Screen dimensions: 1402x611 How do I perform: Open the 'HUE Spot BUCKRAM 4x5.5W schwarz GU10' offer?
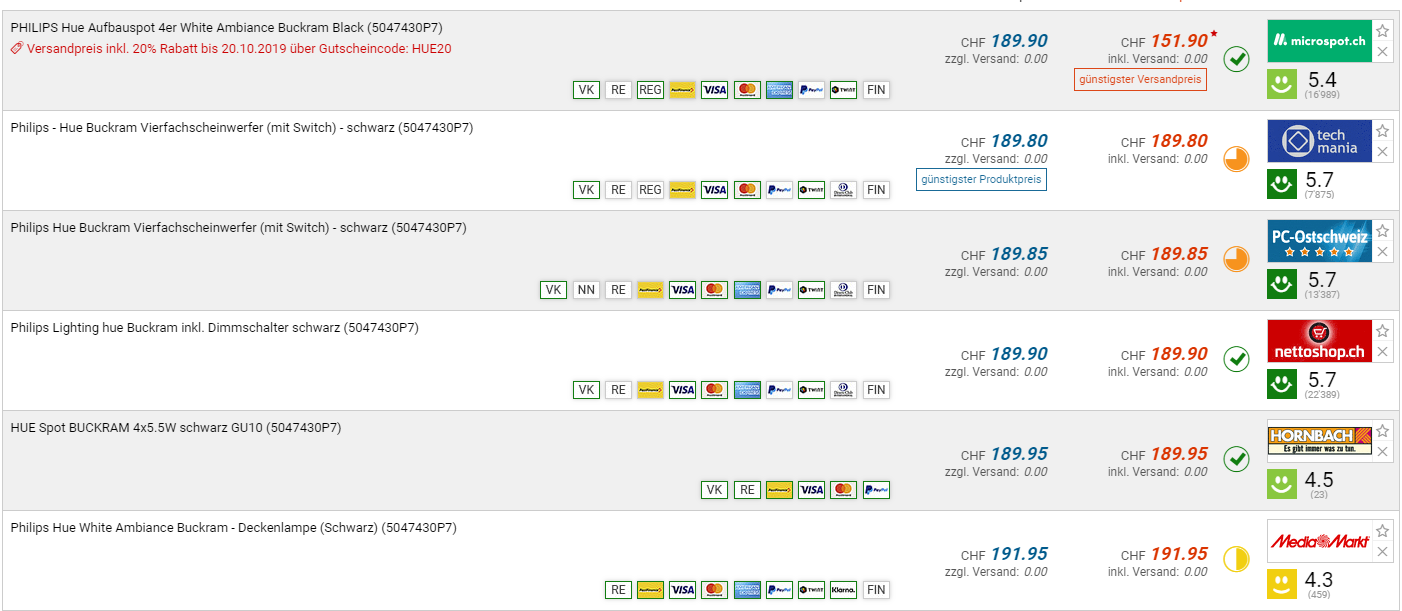[176, 428]
